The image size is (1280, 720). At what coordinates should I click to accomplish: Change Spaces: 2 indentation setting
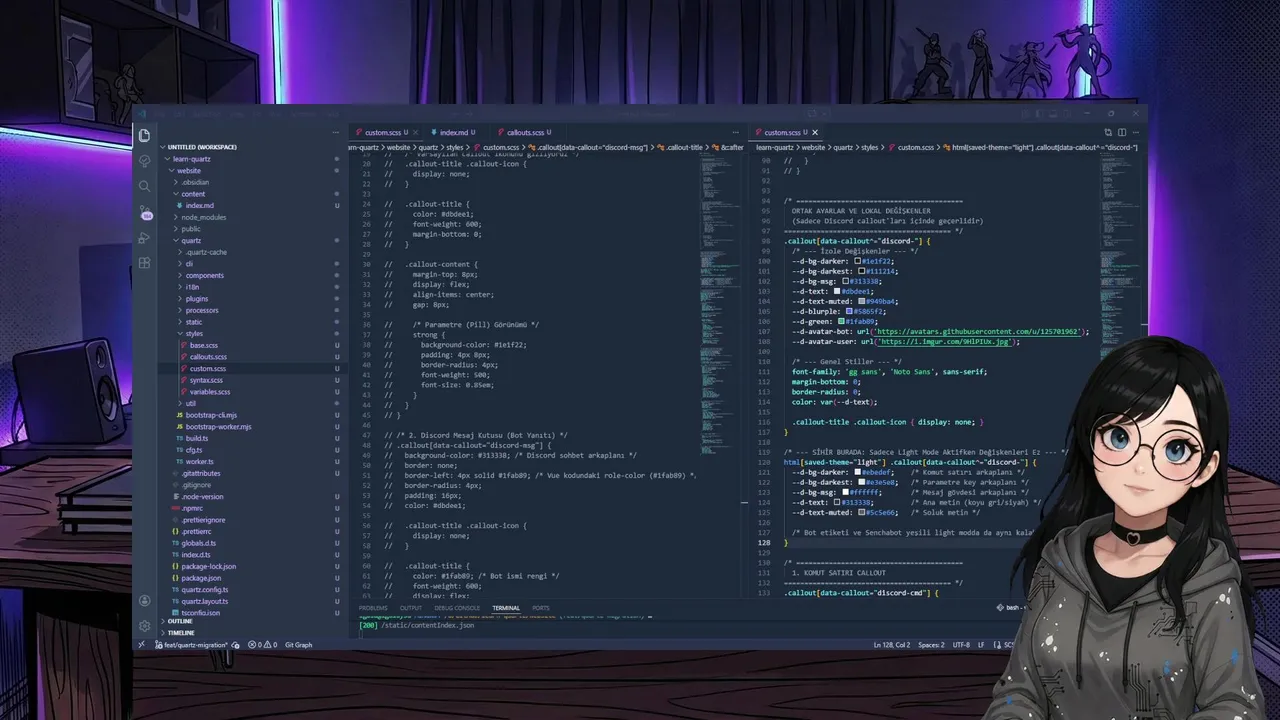[931, 645]
